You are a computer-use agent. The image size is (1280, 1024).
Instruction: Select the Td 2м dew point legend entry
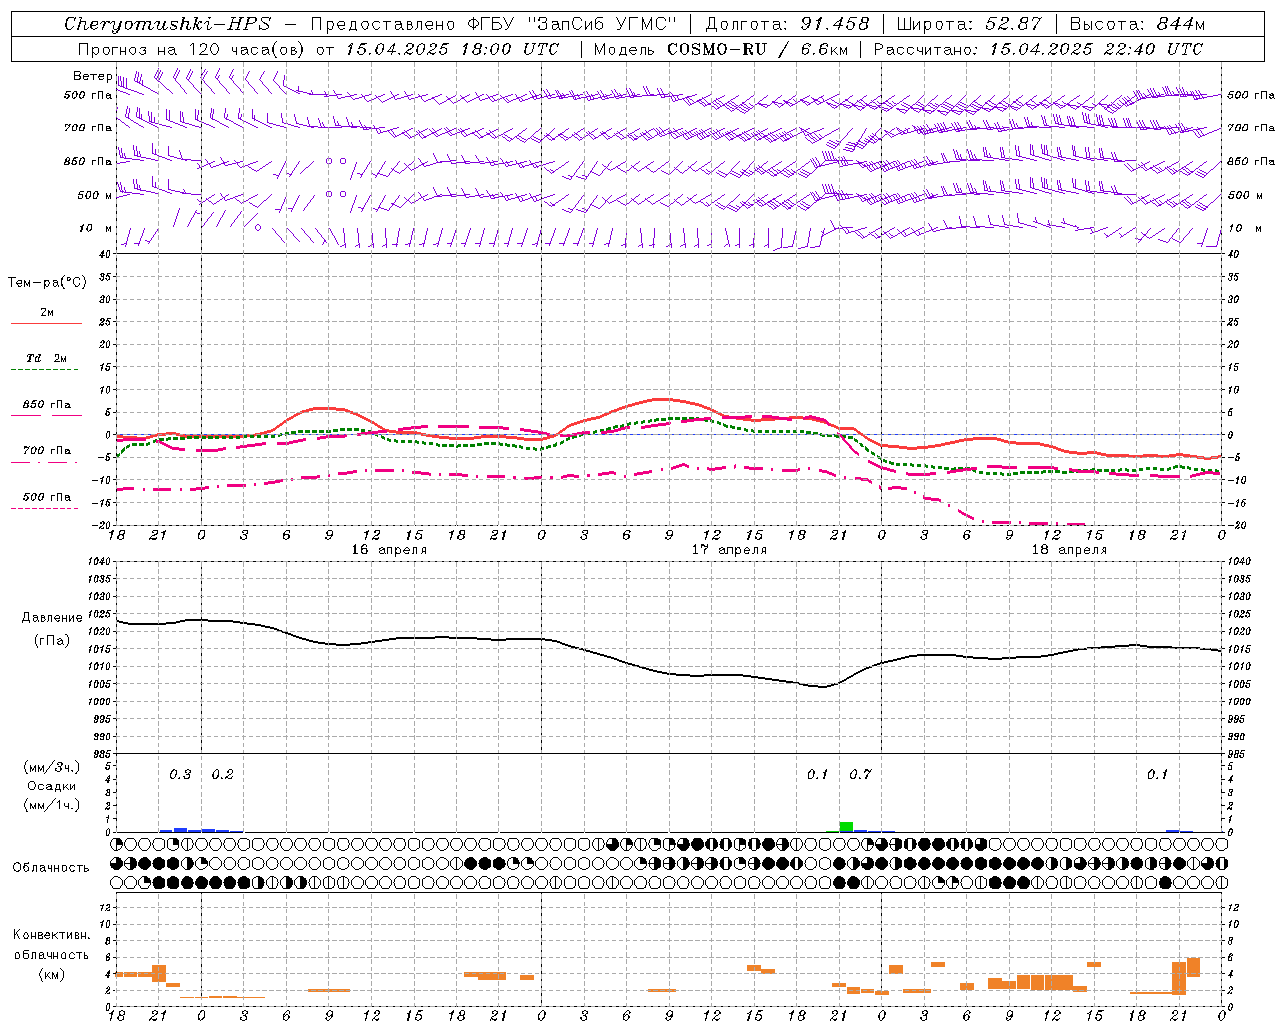tap(46, 358)
